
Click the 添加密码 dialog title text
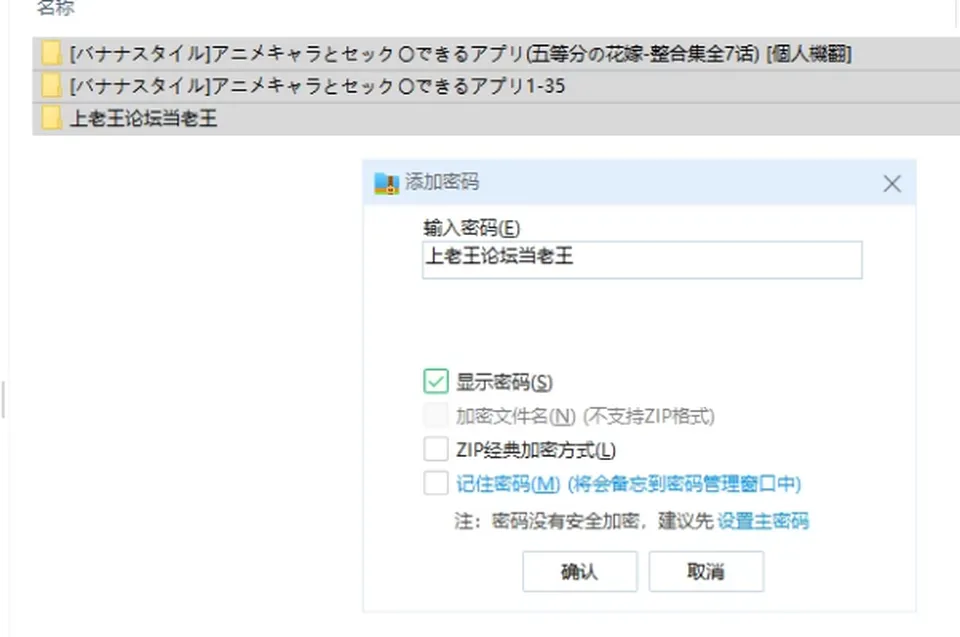point(442,182)
